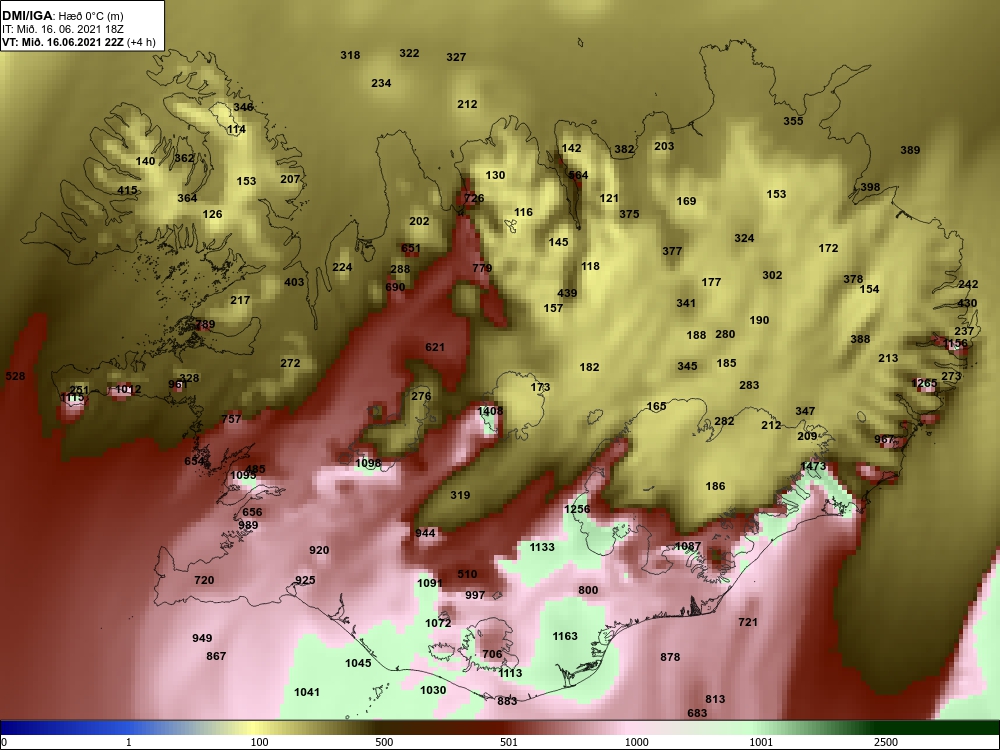Image resolution: width=1000 pixels, height=750 pixels.
Task: Click the value 1156 on the east coast
Action: pos(955,343)
